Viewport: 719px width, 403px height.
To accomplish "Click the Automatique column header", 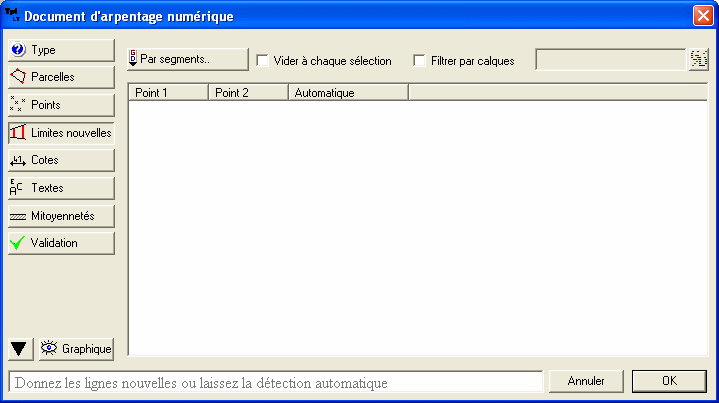I will 347,93.
